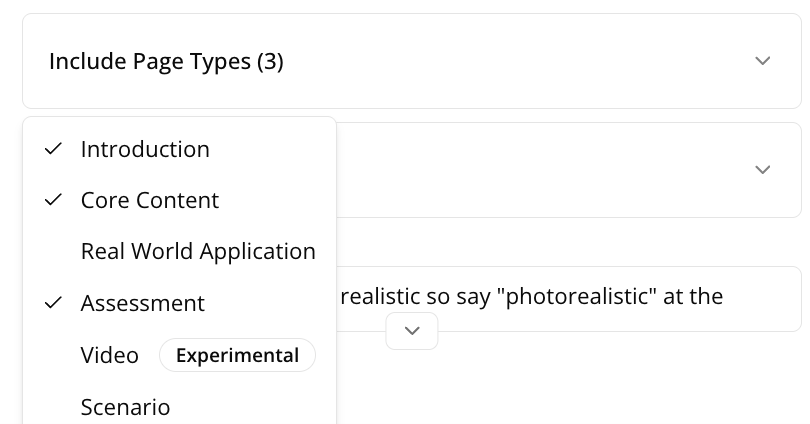
Task: Expand the second dropdown via its chevron
Action: click(x=762, y=170)
